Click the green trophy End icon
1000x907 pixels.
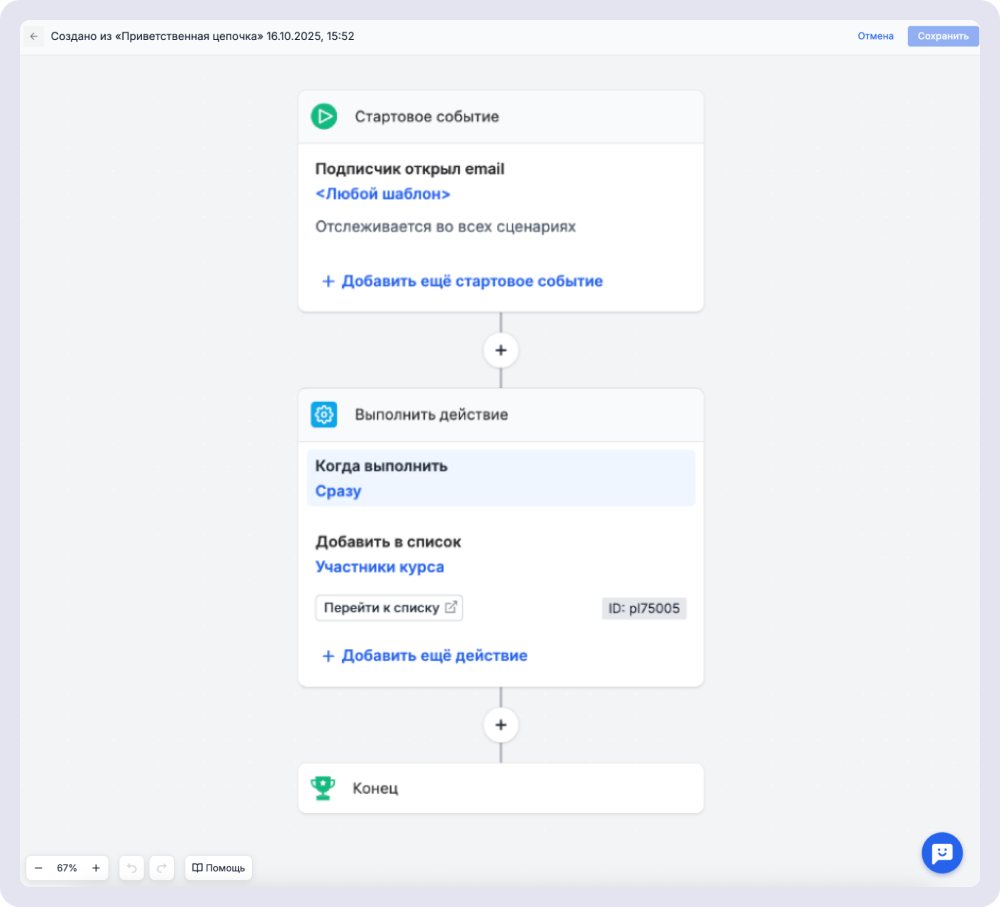click(x=323, y=788)
